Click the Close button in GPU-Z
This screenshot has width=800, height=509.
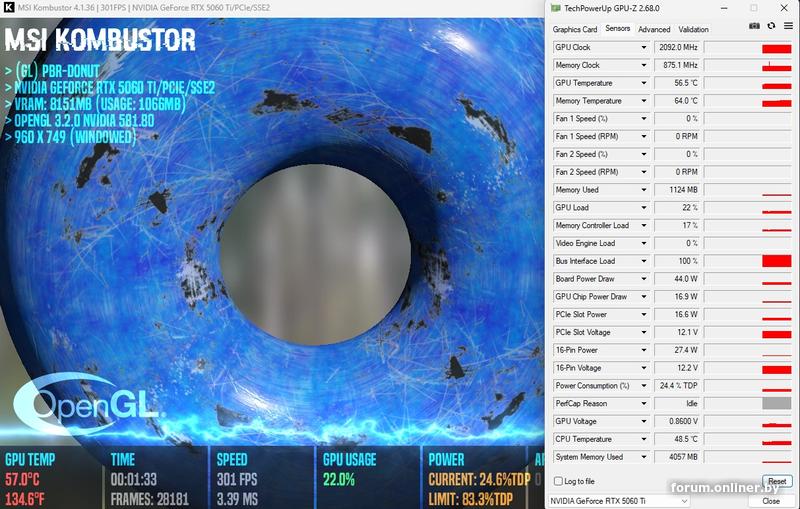[x=771, y=501]
